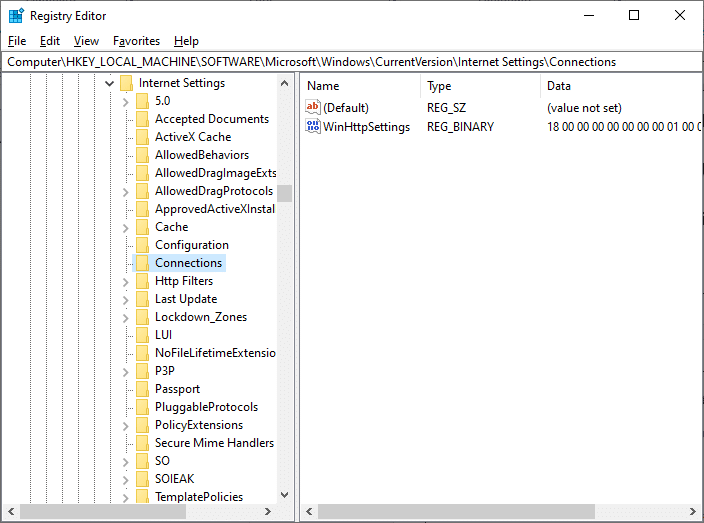The width and height of the screenshot is (704, 523).
Task: Click tree pane scroll left arrow
Action: click(x=11, y=511)
